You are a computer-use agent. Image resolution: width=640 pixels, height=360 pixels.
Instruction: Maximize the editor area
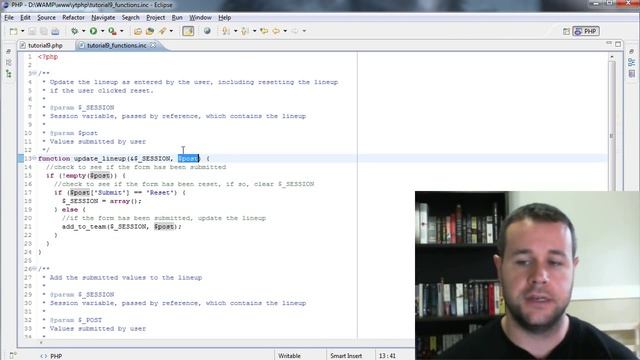pos(618,44)
